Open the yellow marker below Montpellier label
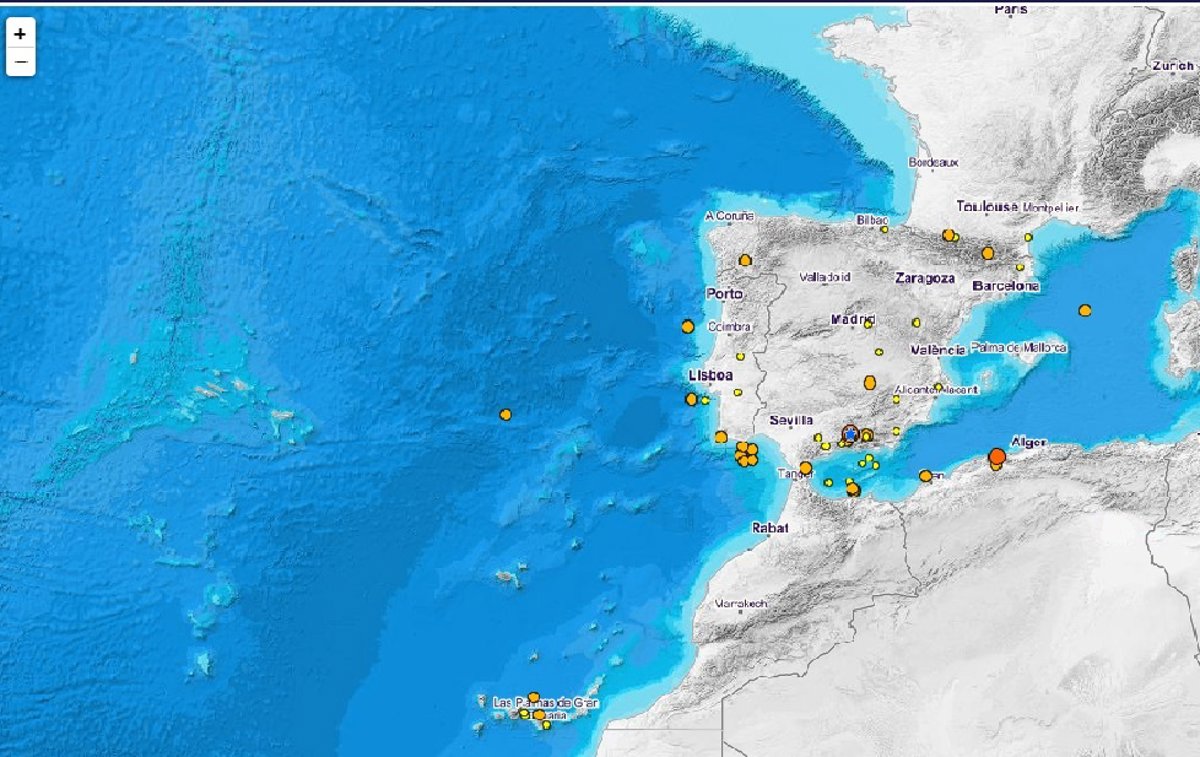Image resolution: width=1200 pixels, height=757 pixels. [x=1028, y=237]
